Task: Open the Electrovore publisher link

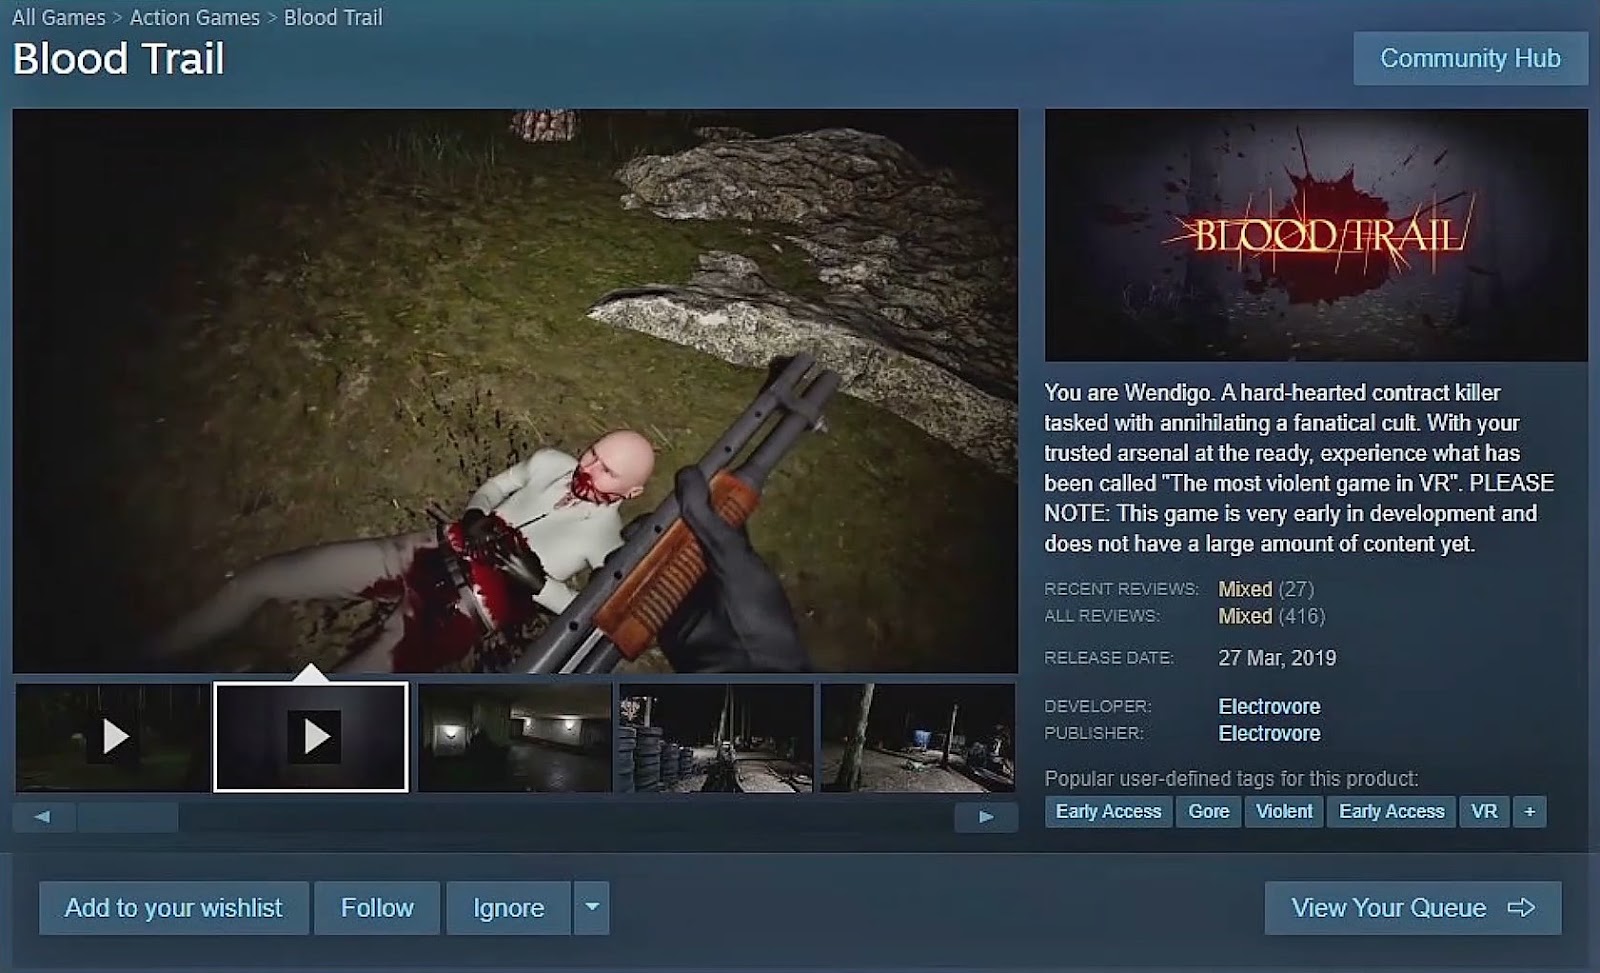Action: [1269, 733]
